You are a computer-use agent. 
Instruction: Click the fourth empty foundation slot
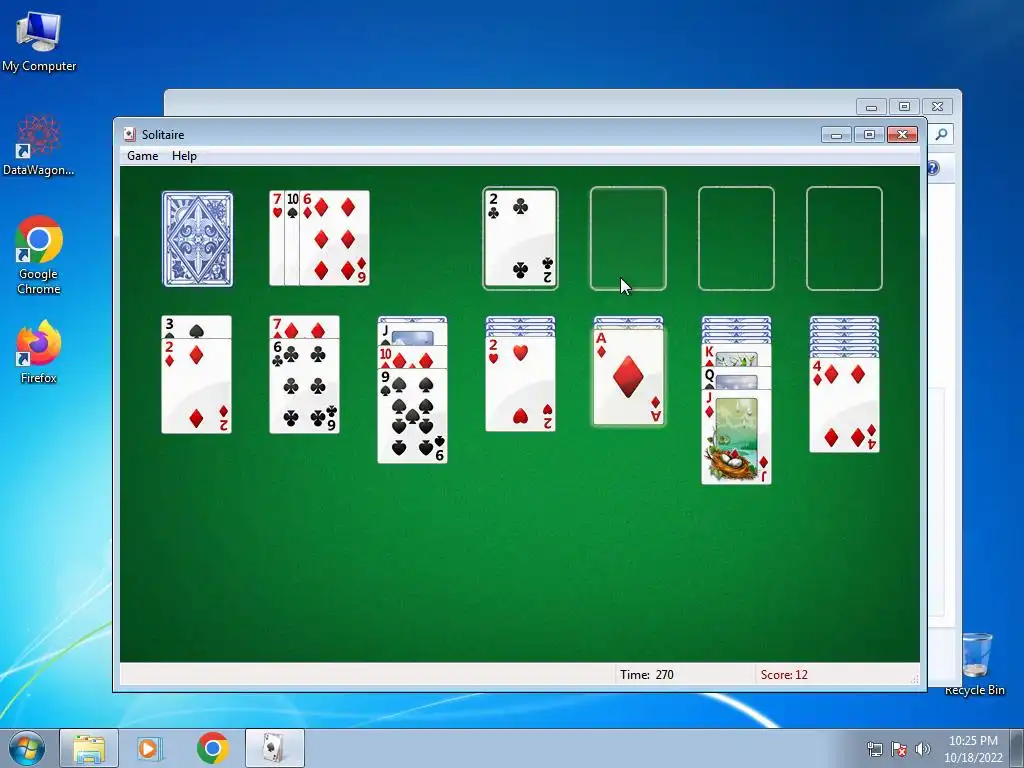844,238
